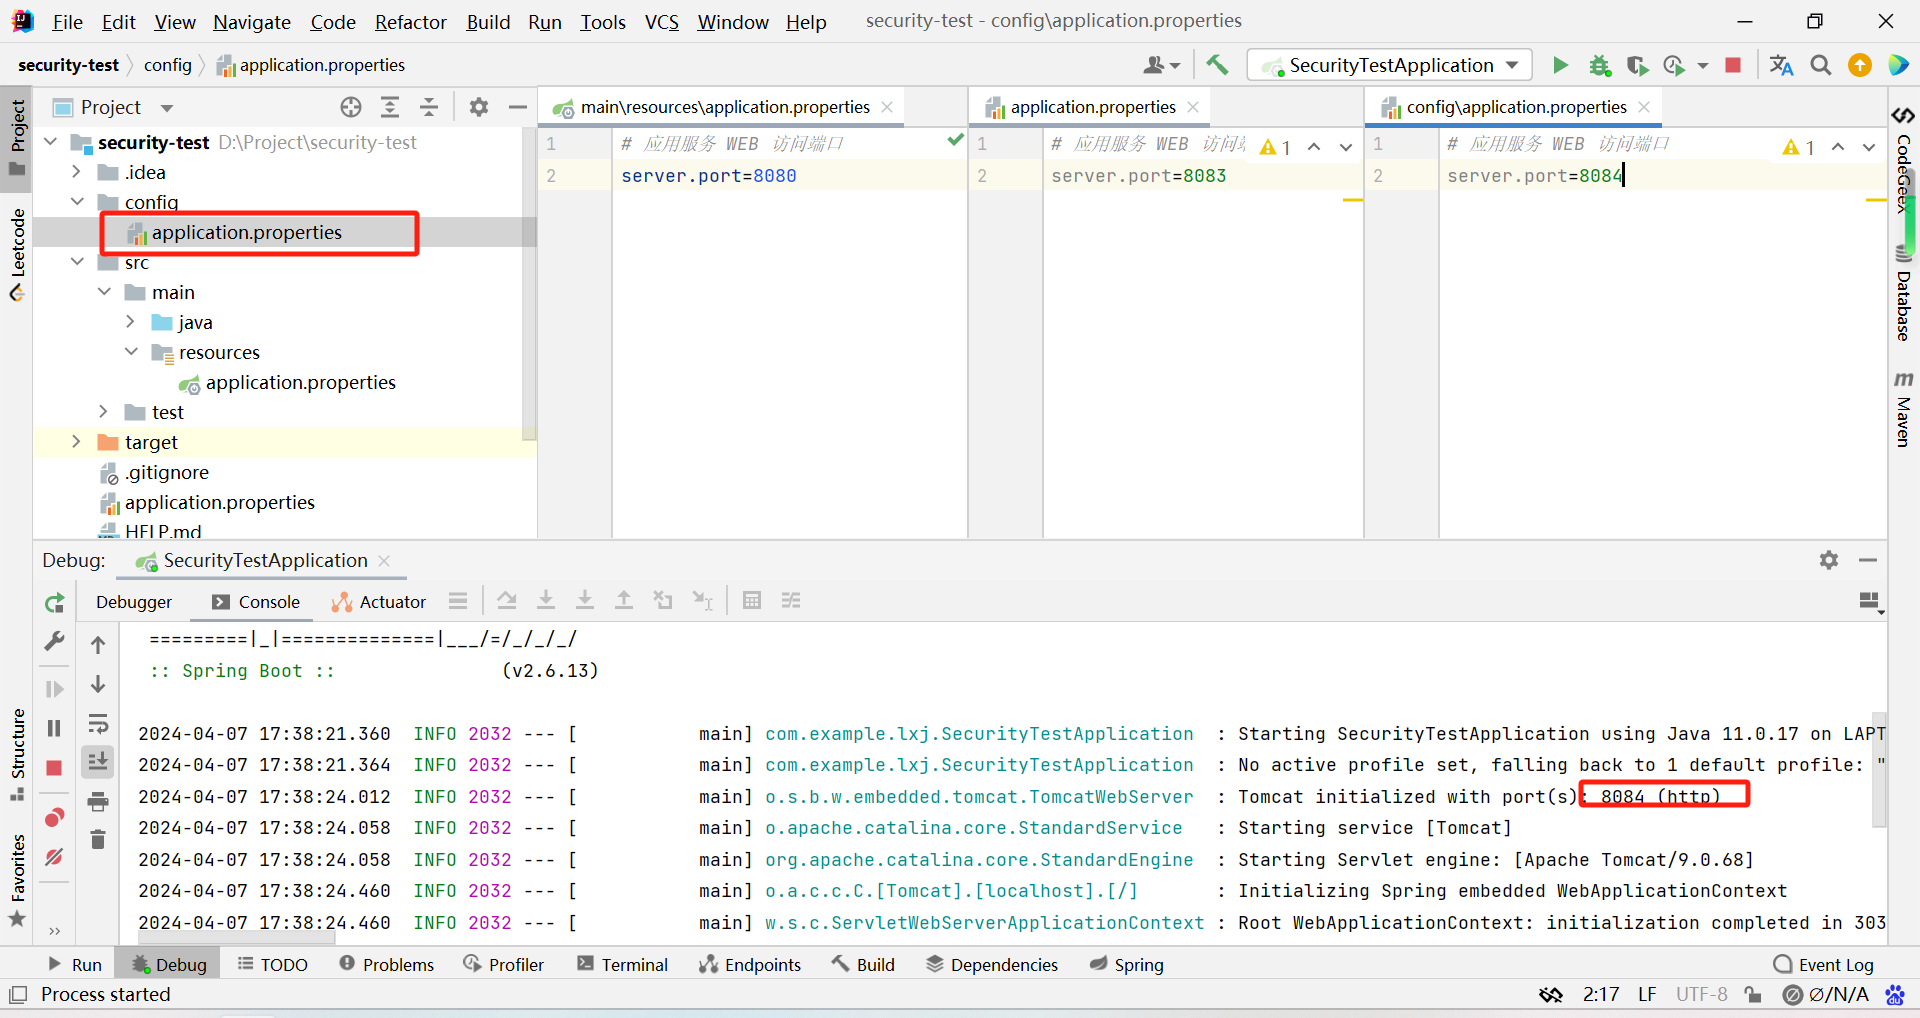Open the SecurityTestApplication run configuration dropdown
1920x1018 pixels.
(x=1392, y=65)
